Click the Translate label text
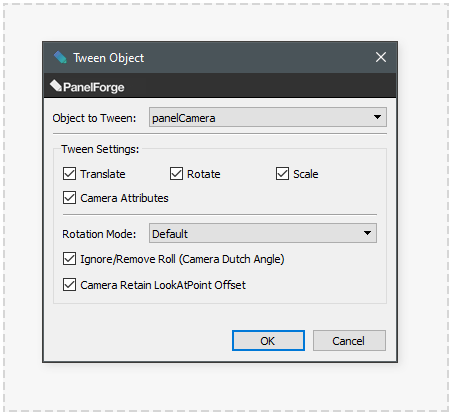 pyautogui.click(x=103, y=174)
